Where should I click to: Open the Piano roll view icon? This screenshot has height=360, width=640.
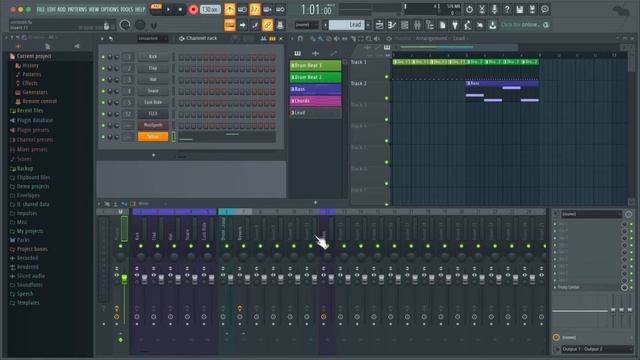(392, 25)
